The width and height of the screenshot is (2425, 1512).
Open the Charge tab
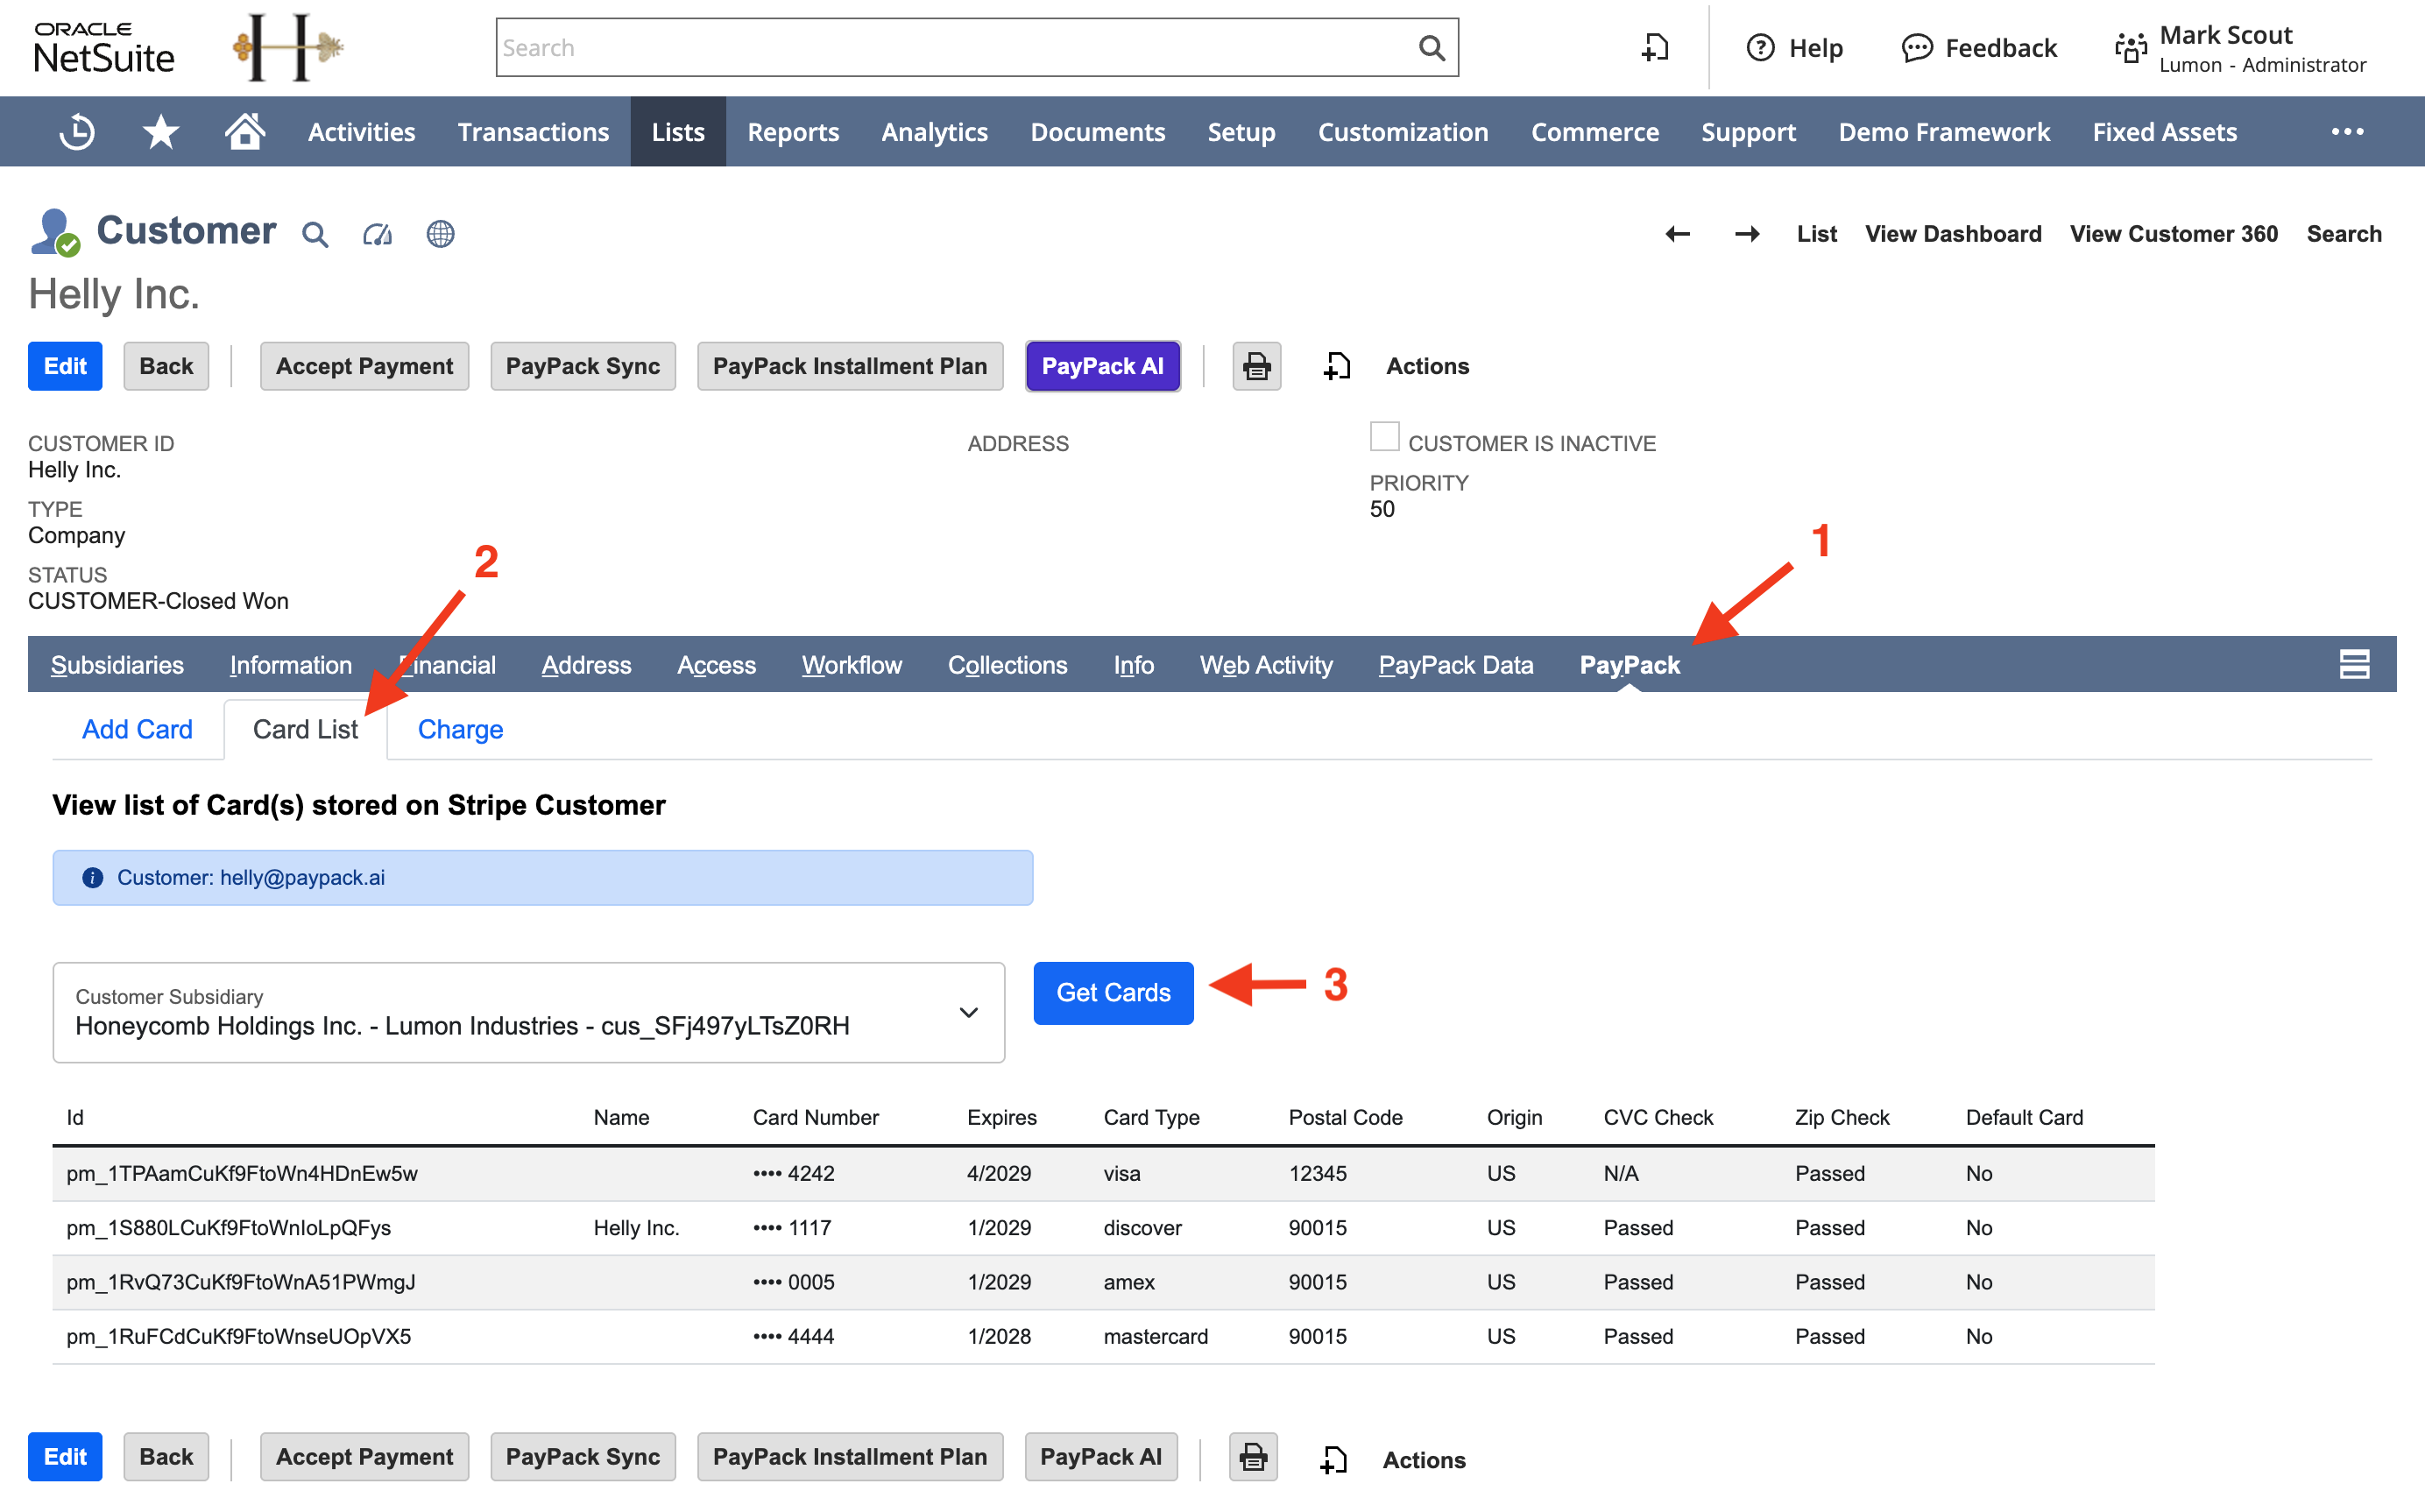pyautogui.click(x=460, y=729)
